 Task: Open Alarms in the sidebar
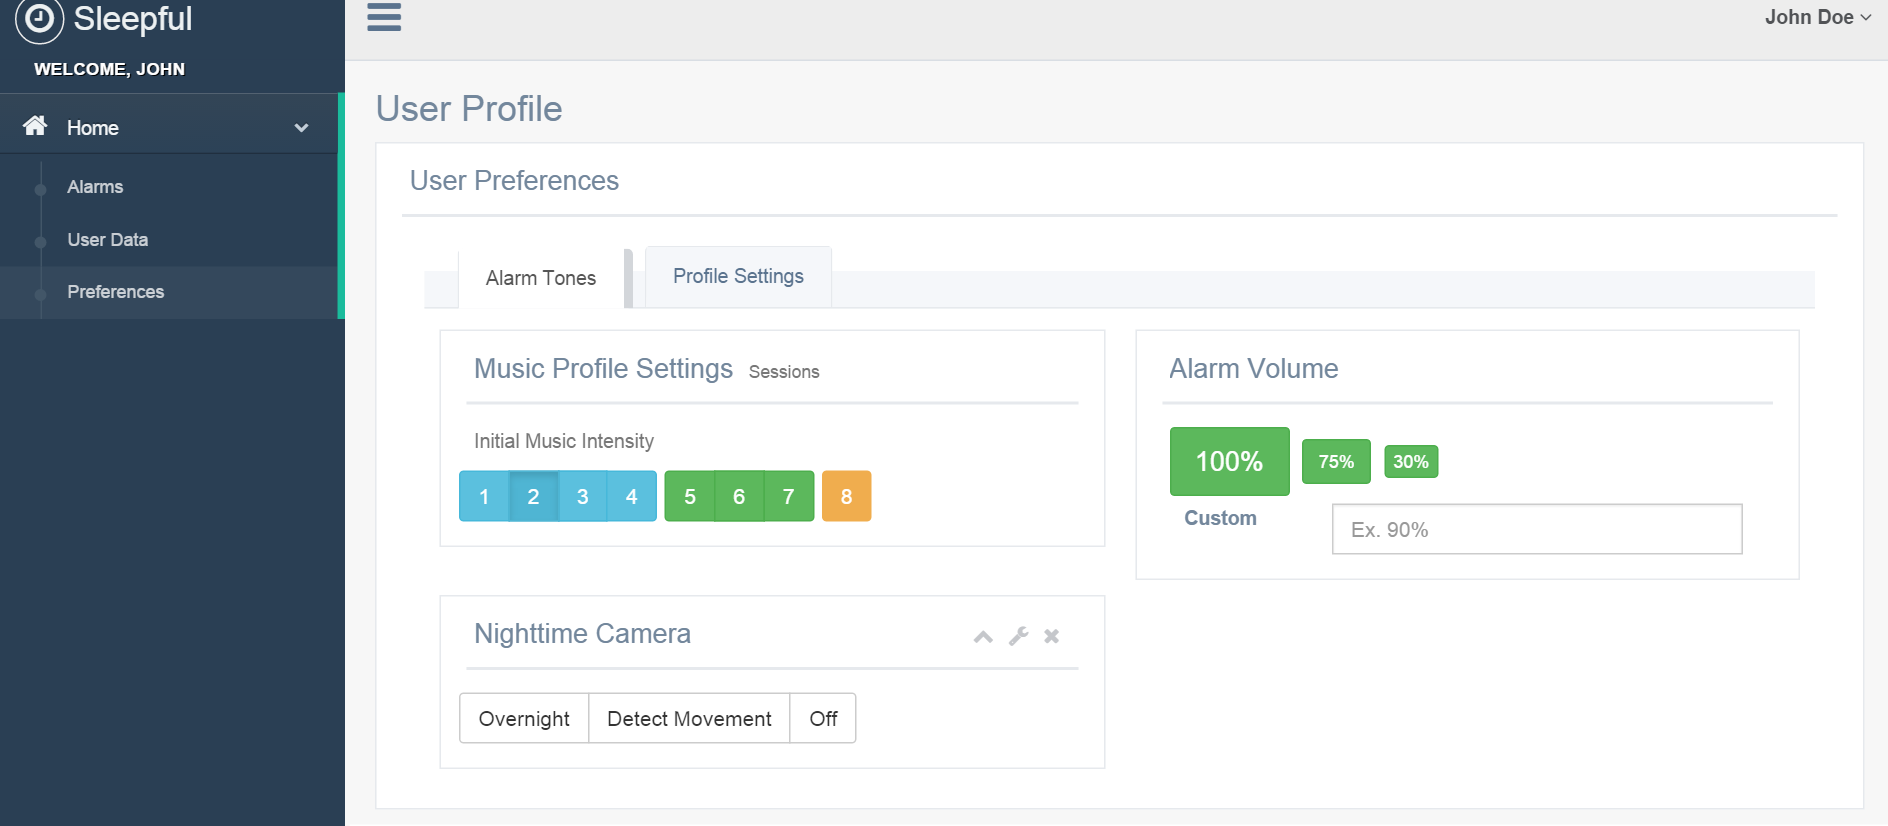[95, 187]
